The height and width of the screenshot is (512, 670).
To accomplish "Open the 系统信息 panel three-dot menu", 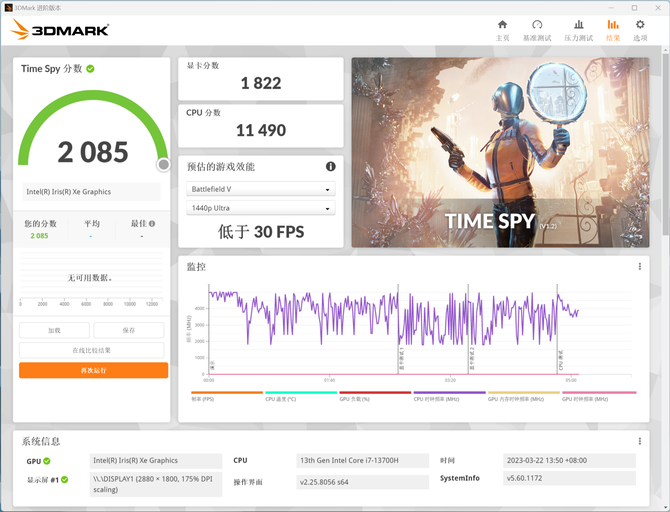I will 640,441.
